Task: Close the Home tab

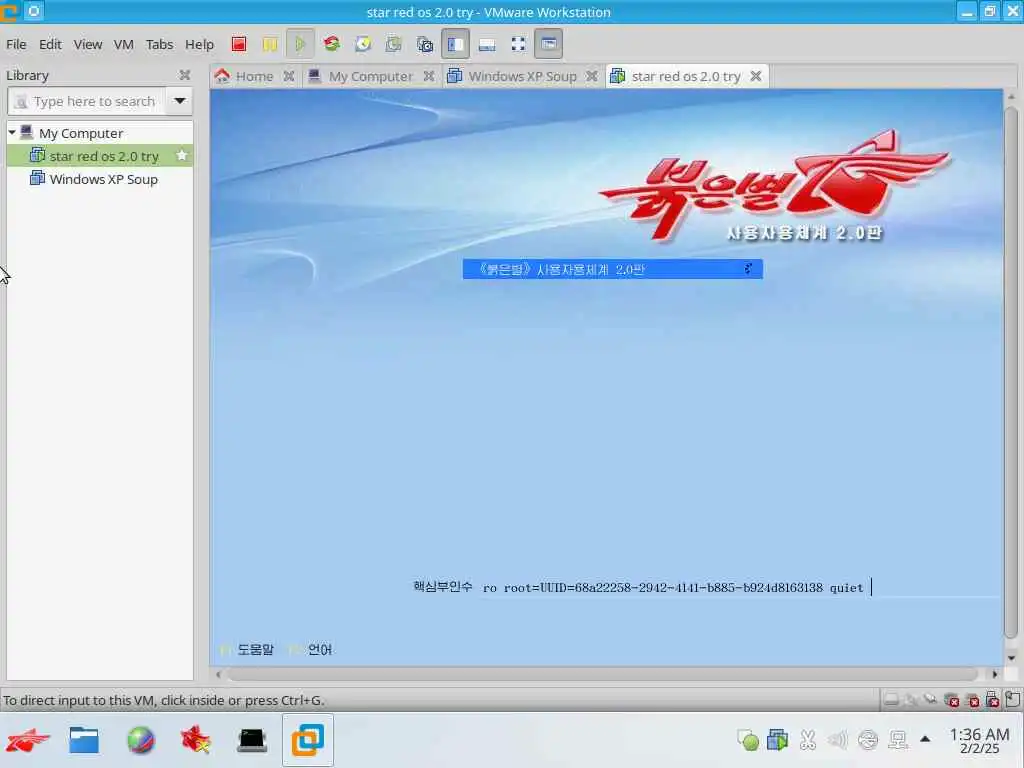Action: tap(289, 76)
